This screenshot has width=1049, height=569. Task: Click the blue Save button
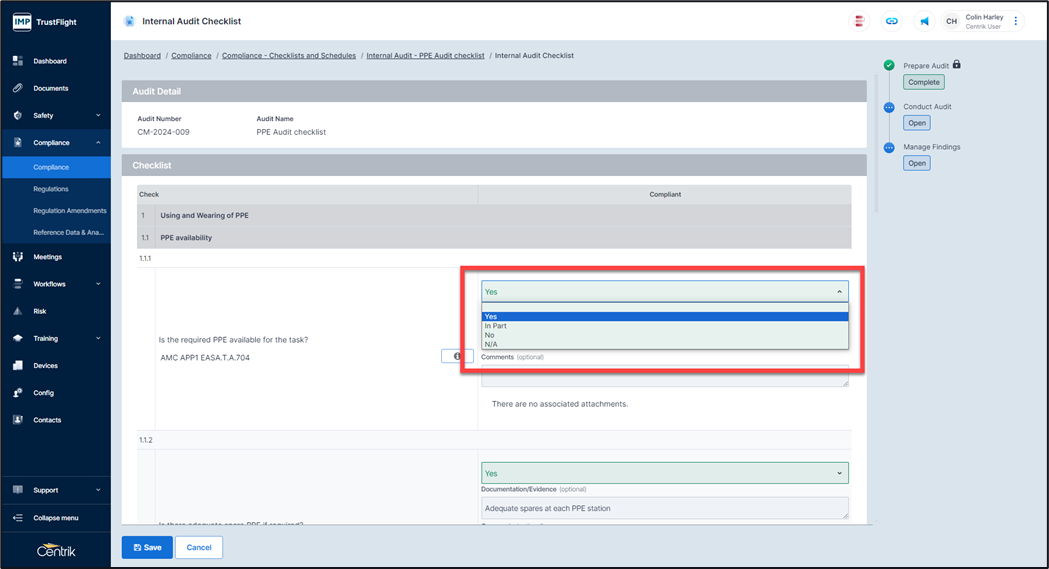click(x=145, y=547)
